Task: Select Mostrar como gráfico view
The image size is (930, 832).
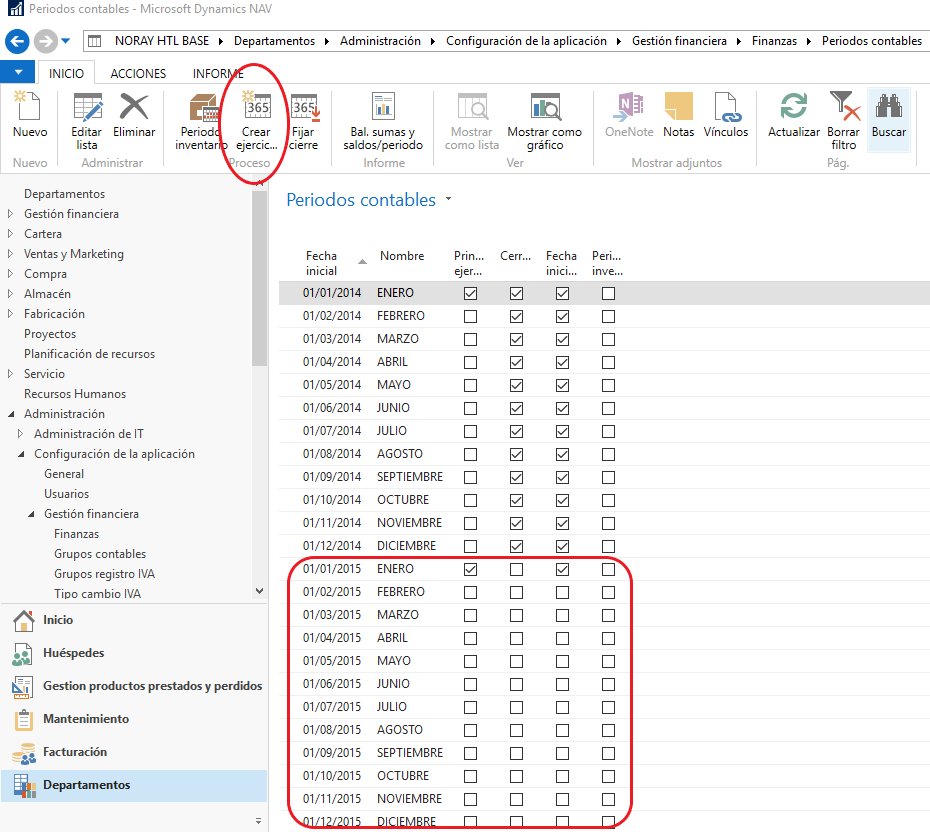Action: pyautogui.click(x=544, y=122)
